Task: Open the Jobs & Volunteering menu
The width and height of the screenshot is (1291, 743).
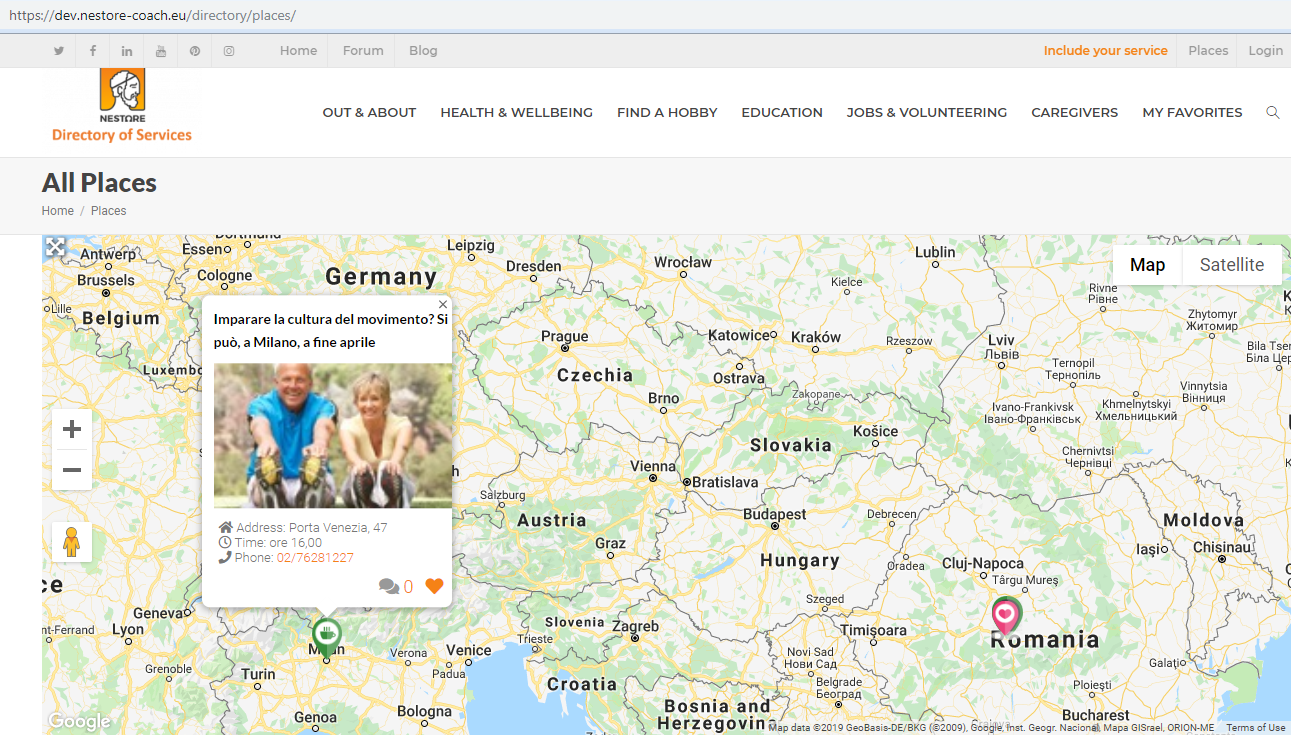Action: (927, 113)
